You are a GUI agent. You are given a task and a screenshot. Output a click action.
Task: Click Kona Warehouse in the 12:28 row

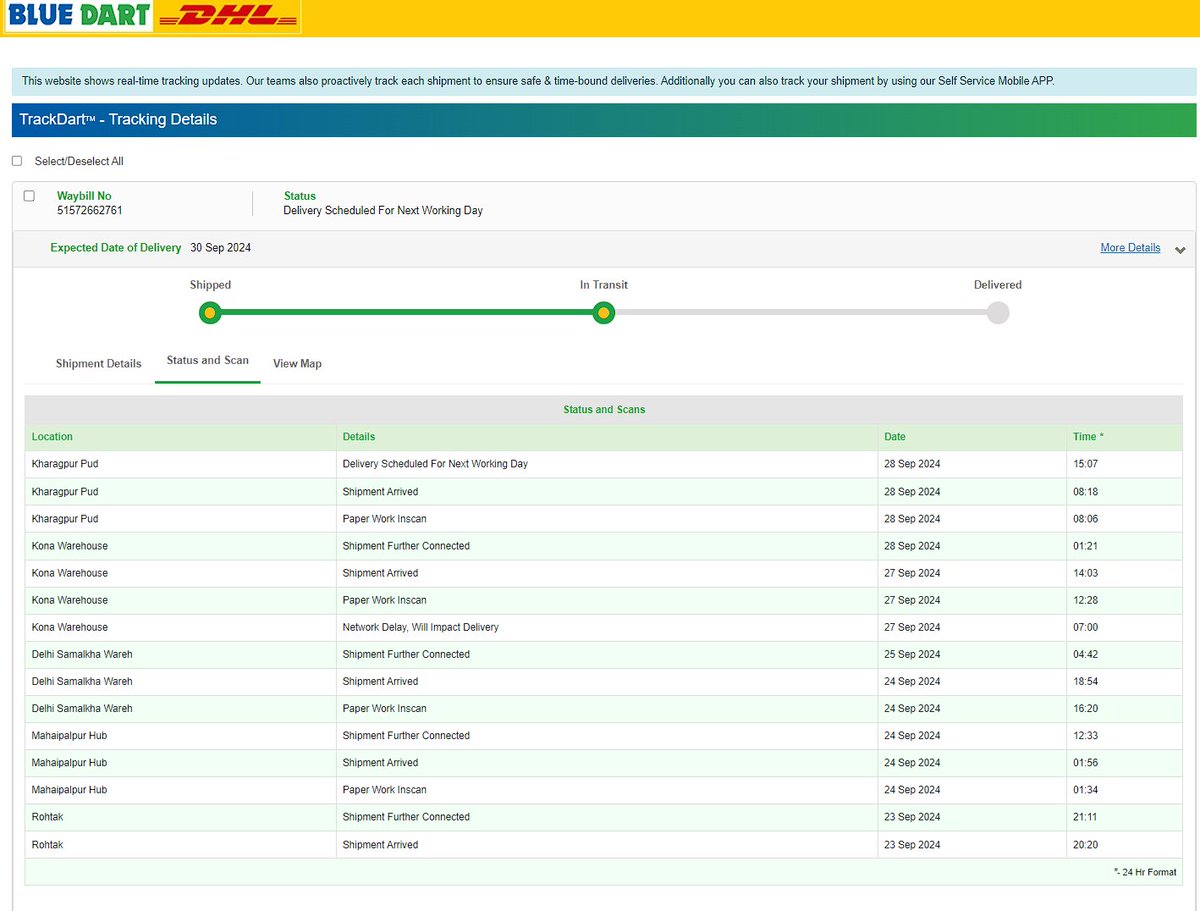(x=69, y=600)
